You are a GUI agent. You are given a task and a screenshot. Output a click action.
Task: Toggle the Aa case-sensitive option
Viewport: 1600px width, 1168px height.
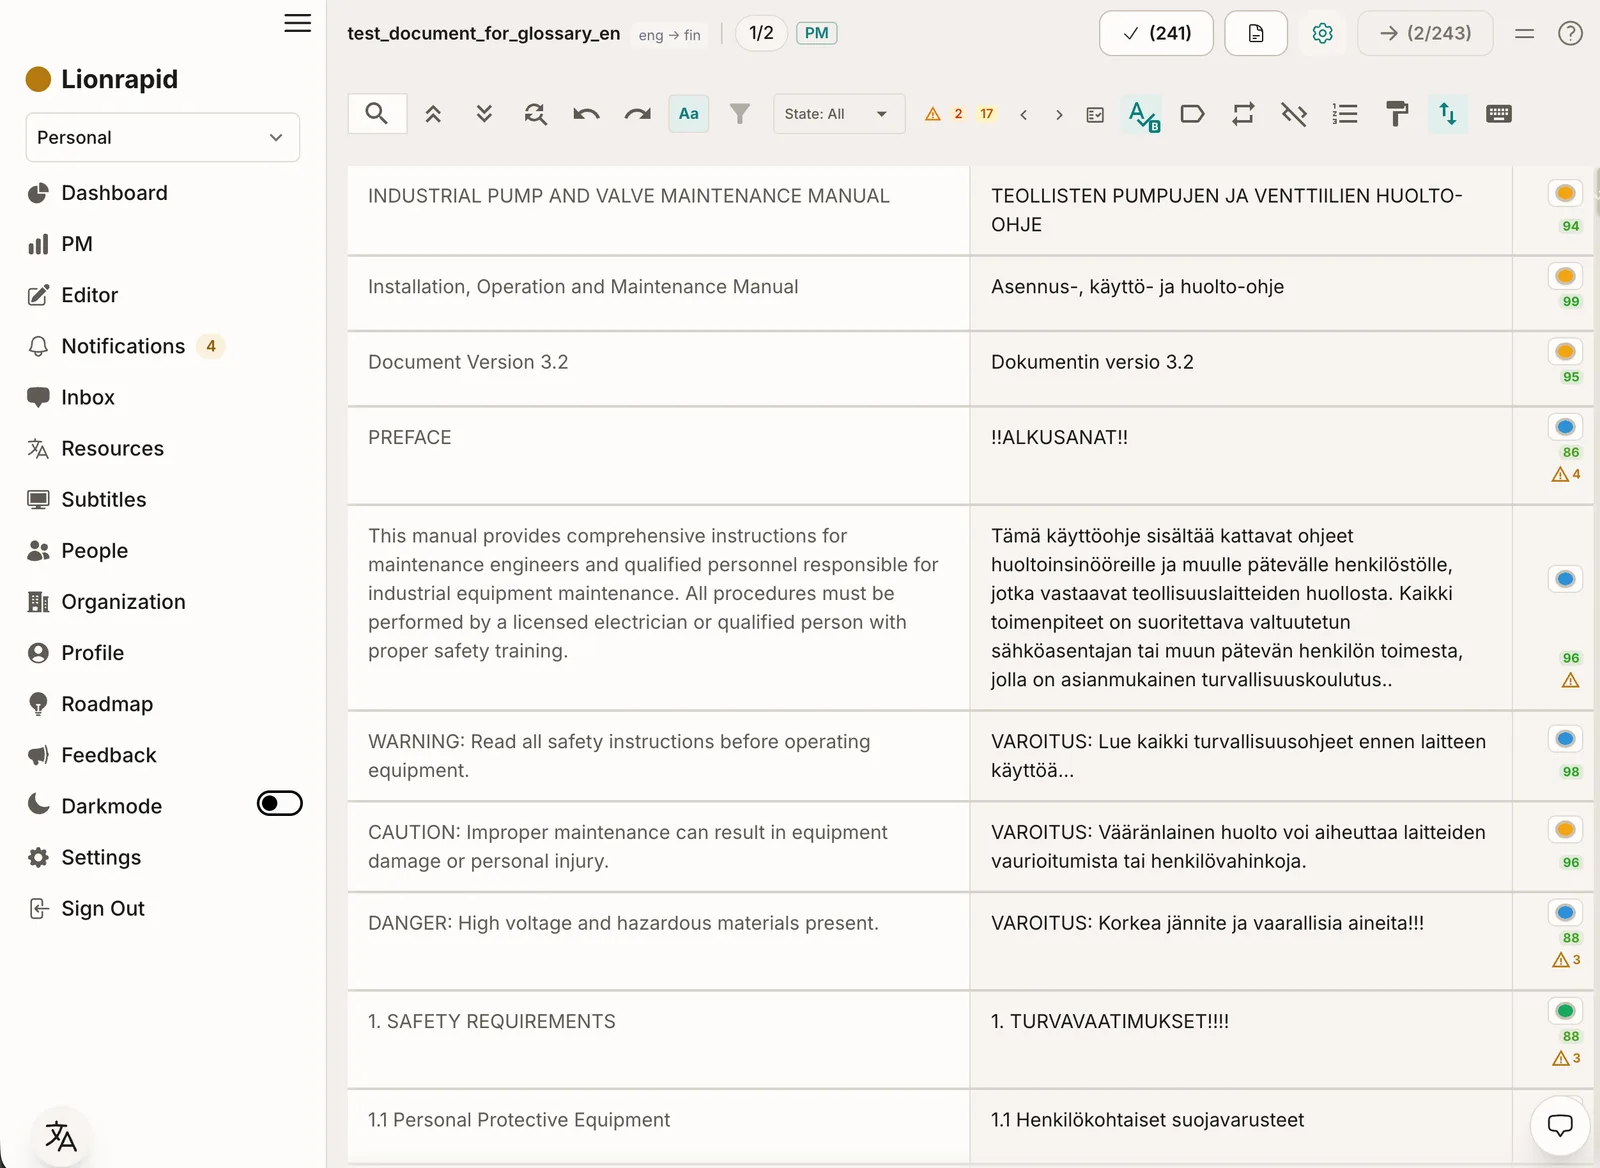click(689, 114)
